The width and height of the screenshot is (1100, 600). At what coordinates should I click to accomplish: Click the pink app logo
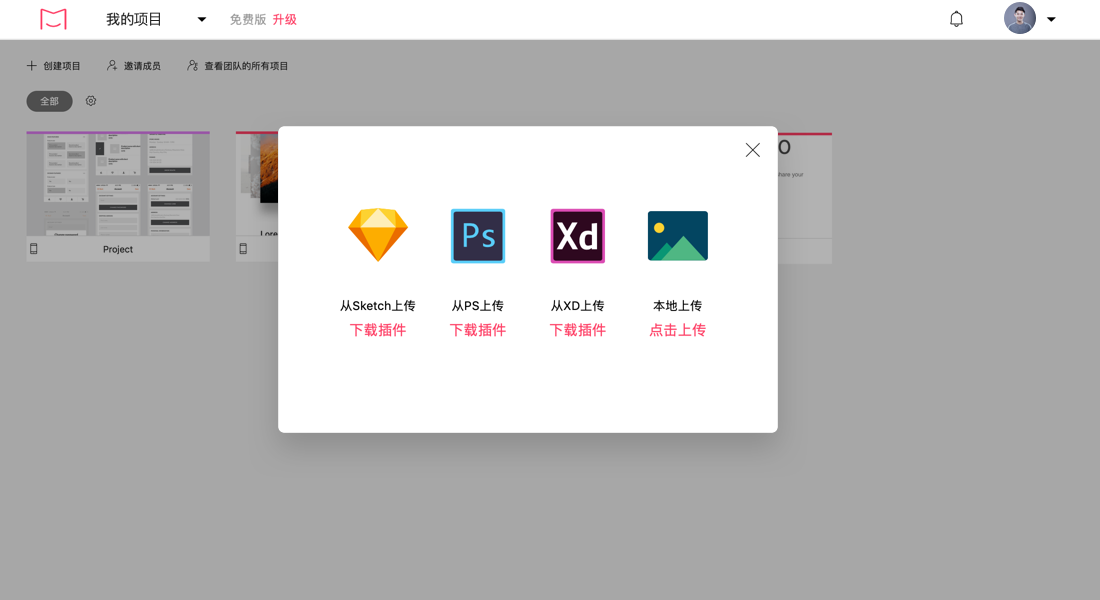[x=53, y=19]
